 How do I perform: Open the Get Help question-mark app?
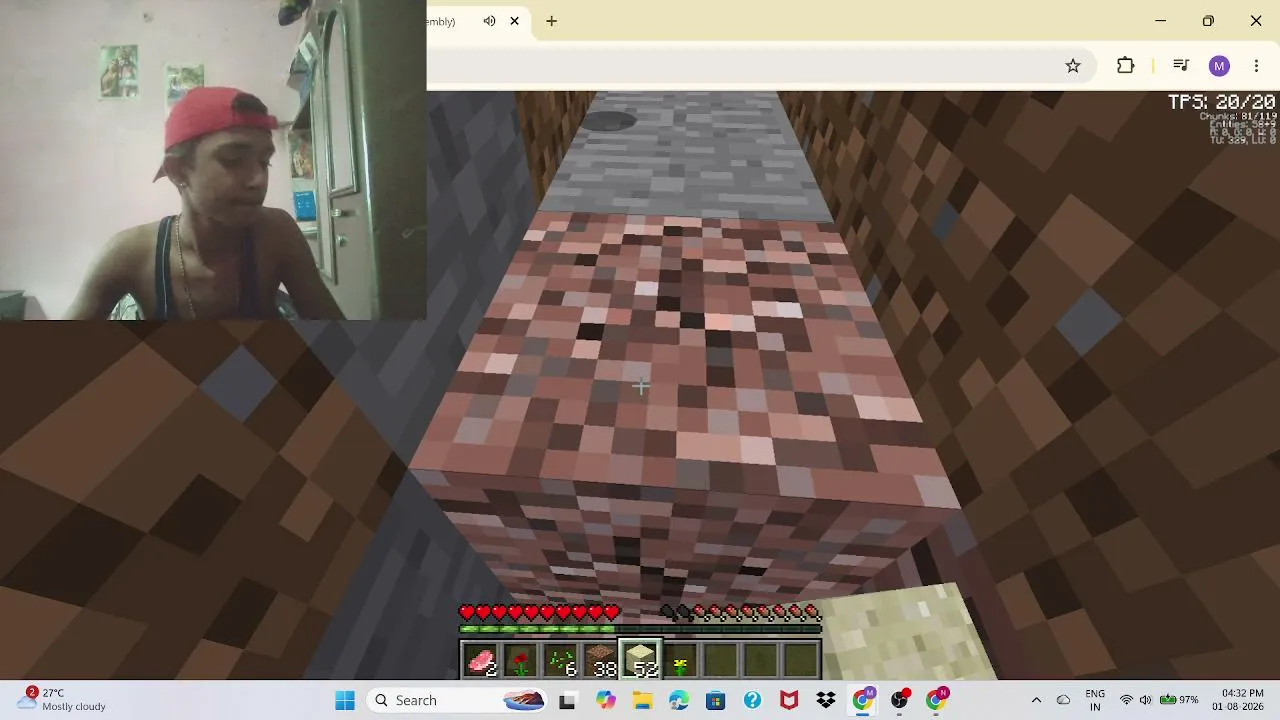(x=752, y=700)
